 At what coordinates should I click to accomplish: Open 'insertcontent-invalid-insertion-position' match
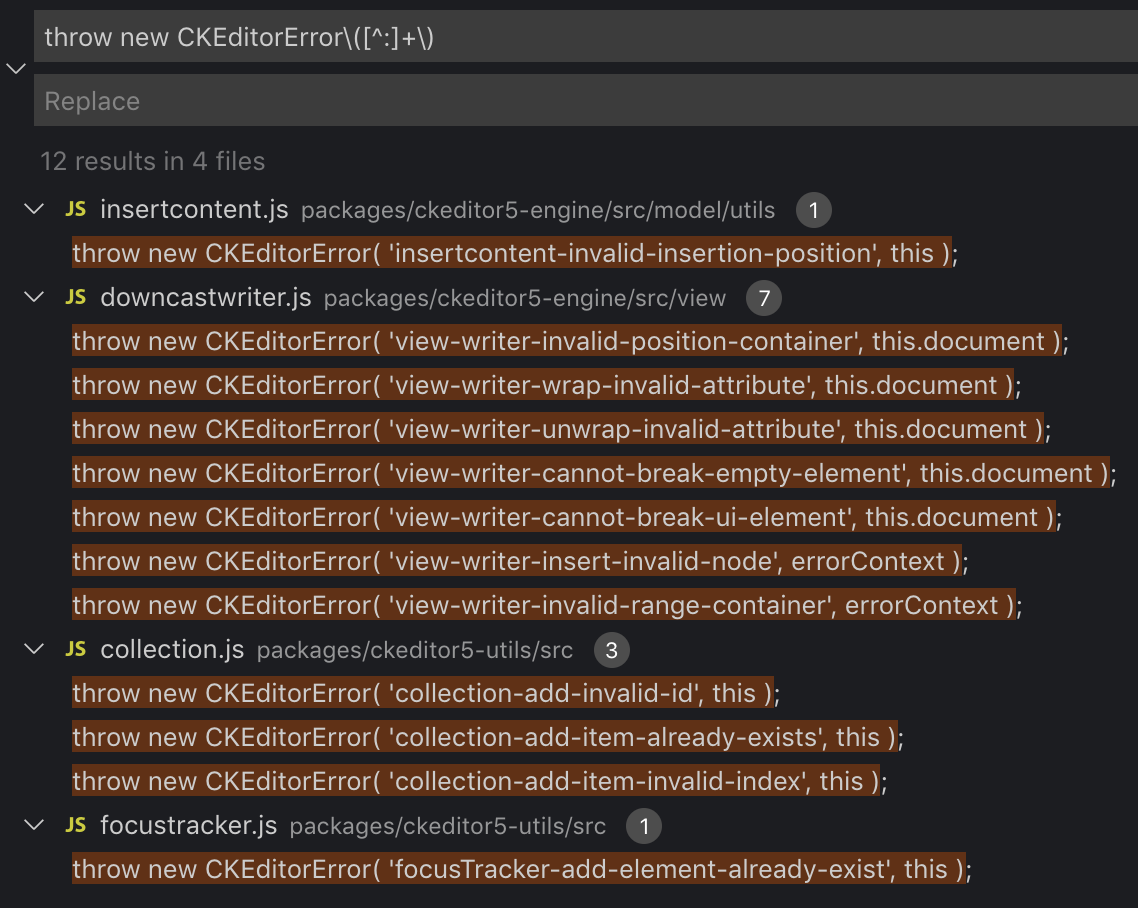point(515,253)
